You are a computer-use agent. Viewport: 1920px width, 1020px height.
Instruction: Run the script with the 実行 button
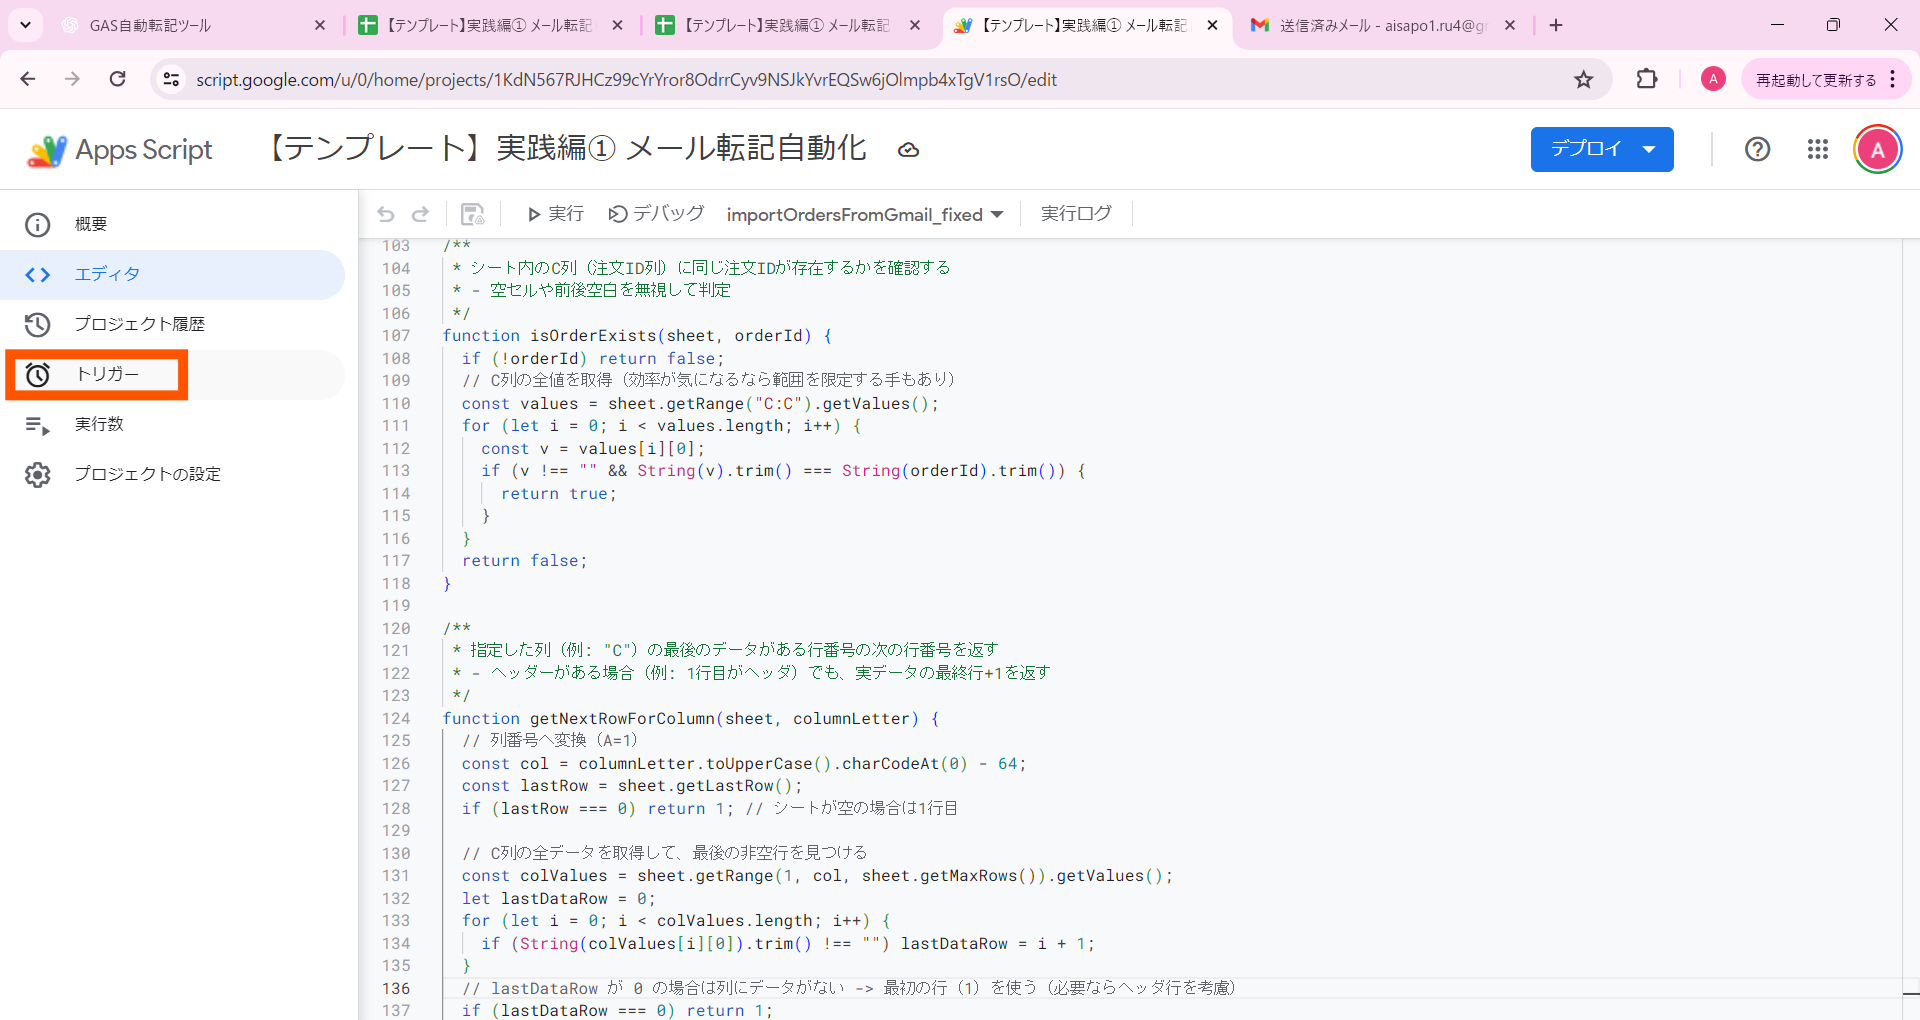click(x=554, y=213)
